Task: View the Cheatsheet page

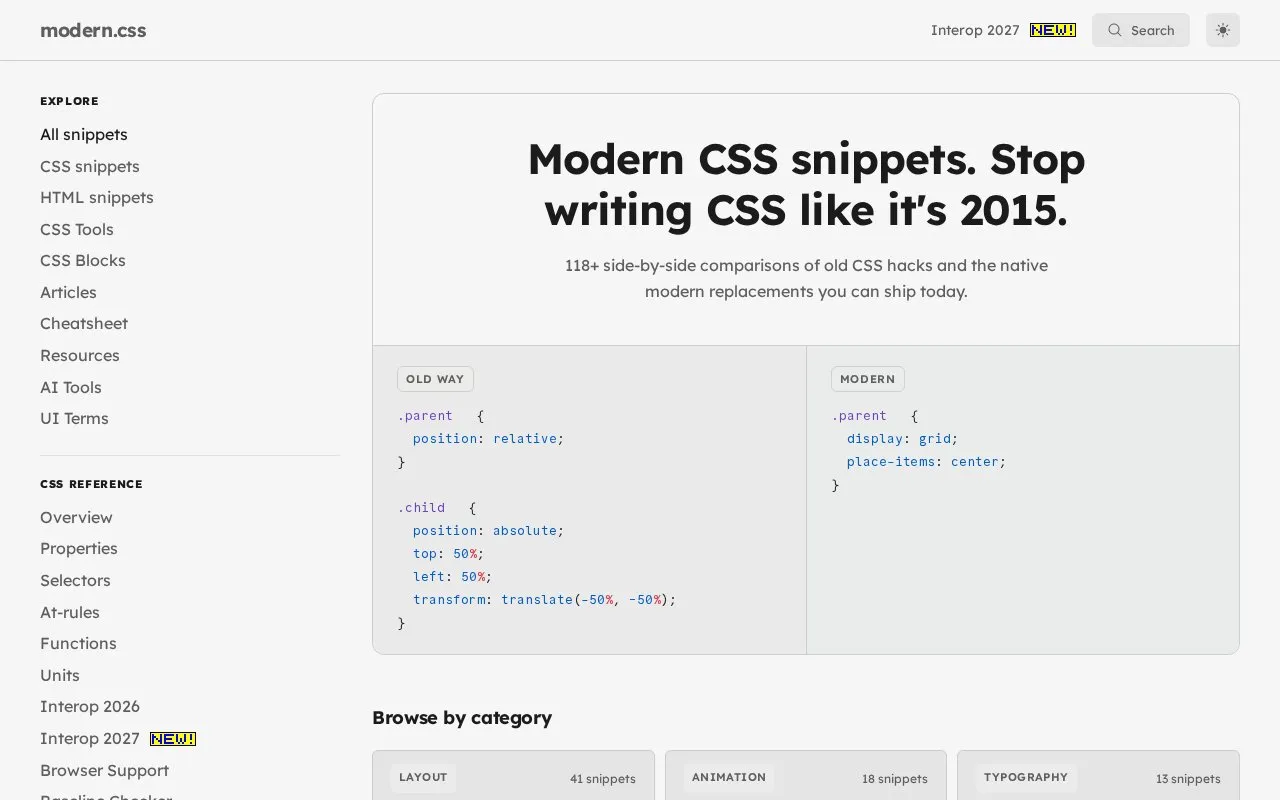Action: click(x=84, y=323)
